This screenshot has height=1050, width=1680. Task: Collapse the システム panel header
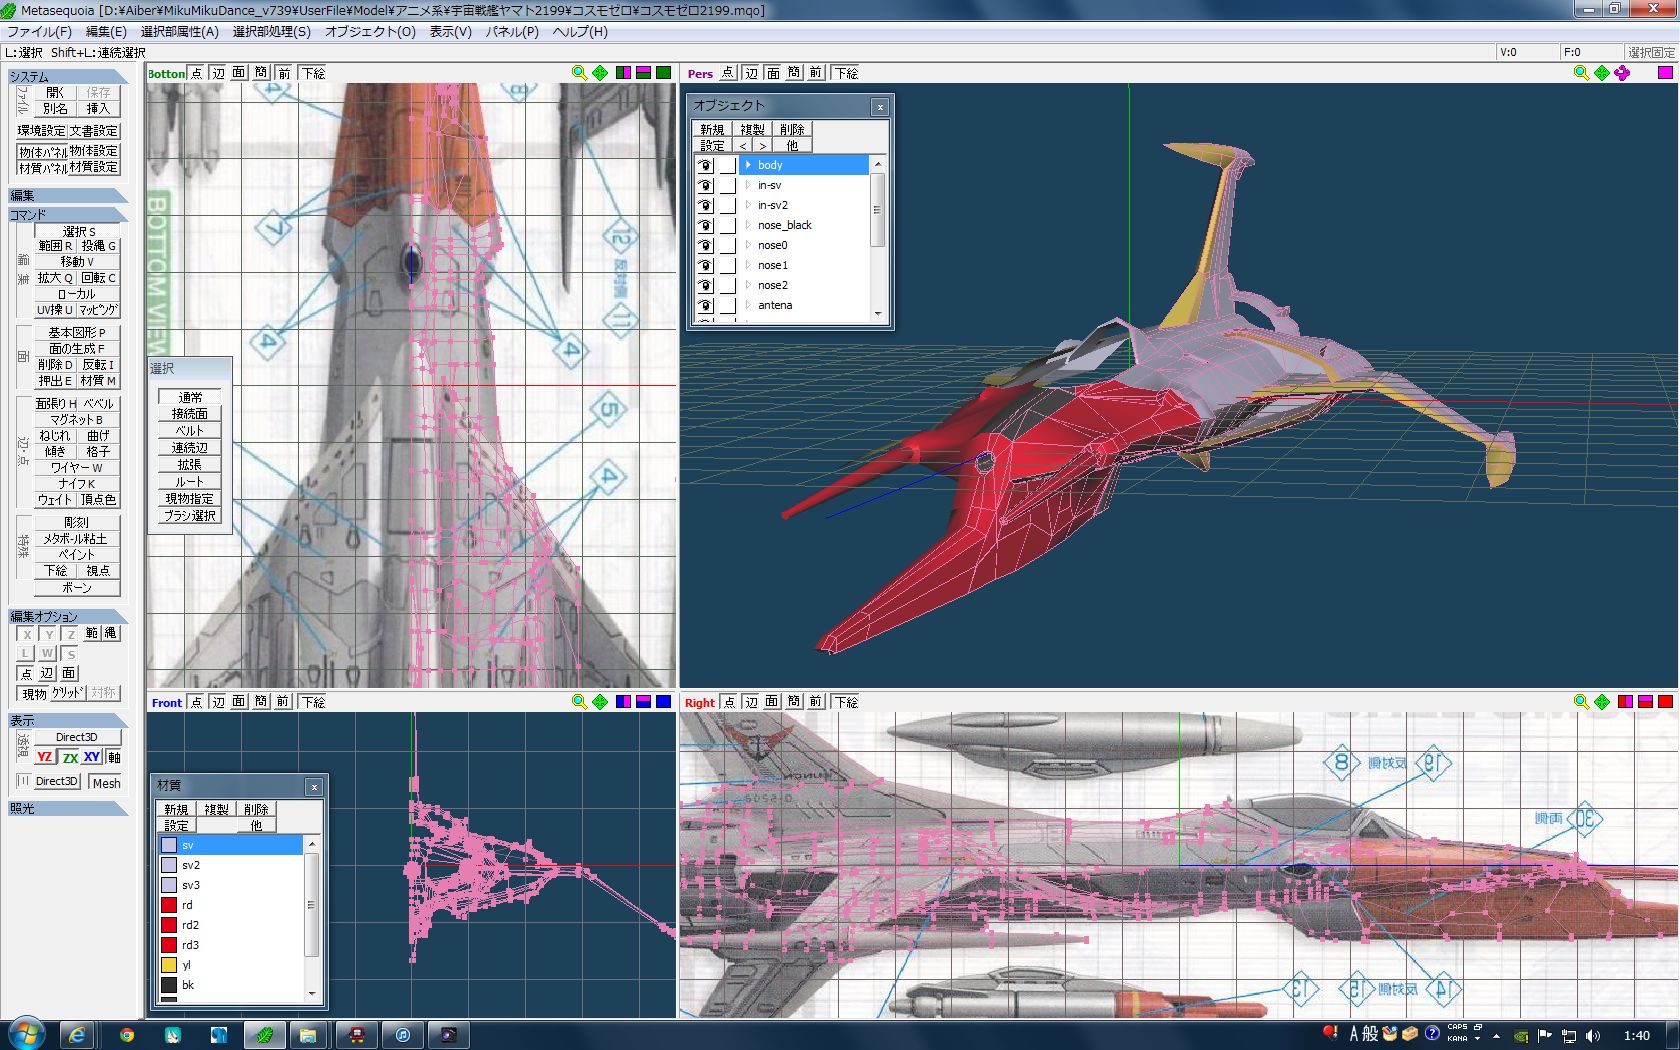tap(68, 76)
